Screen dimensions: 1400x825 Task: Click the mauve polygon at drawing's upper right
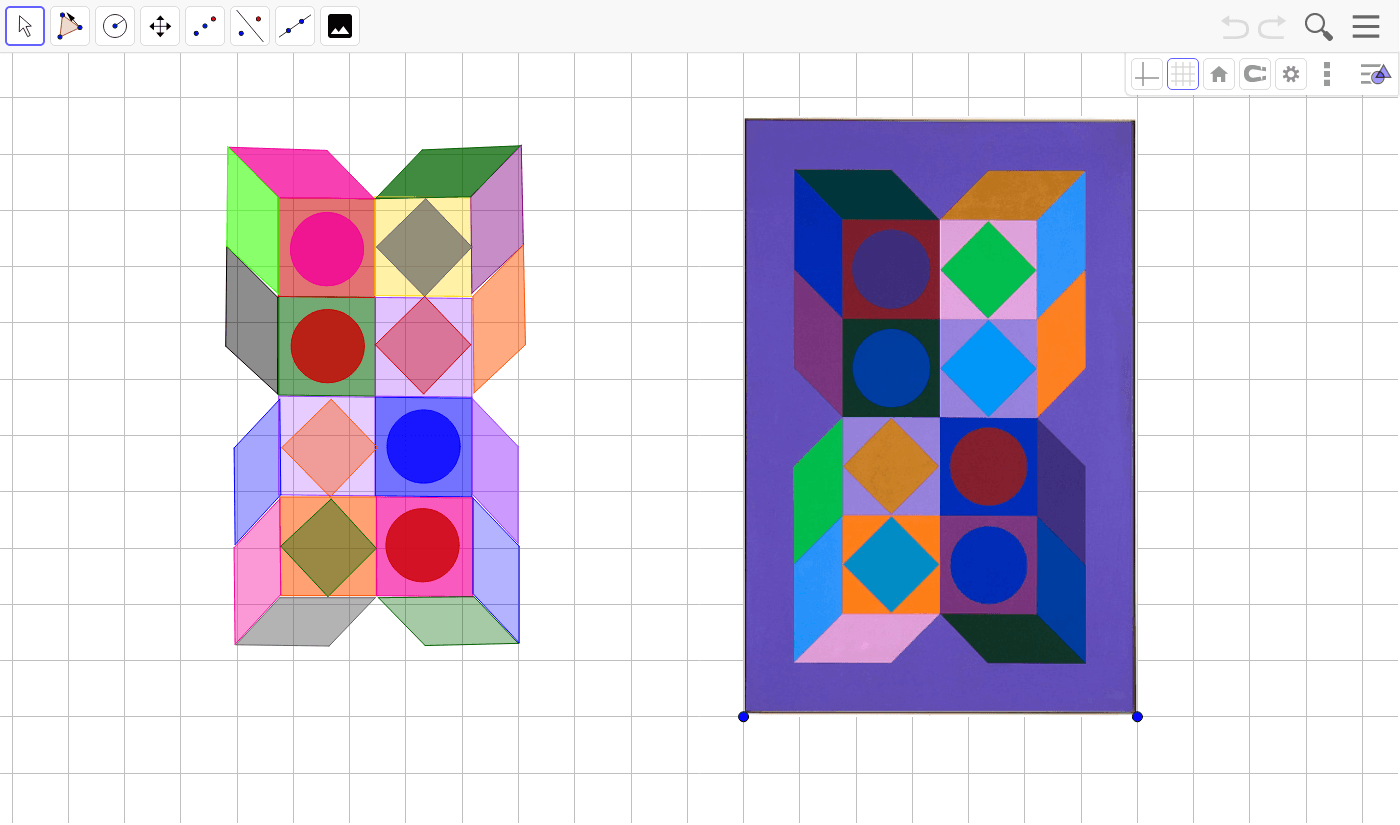pyautogui.click(x=497, y=219)
